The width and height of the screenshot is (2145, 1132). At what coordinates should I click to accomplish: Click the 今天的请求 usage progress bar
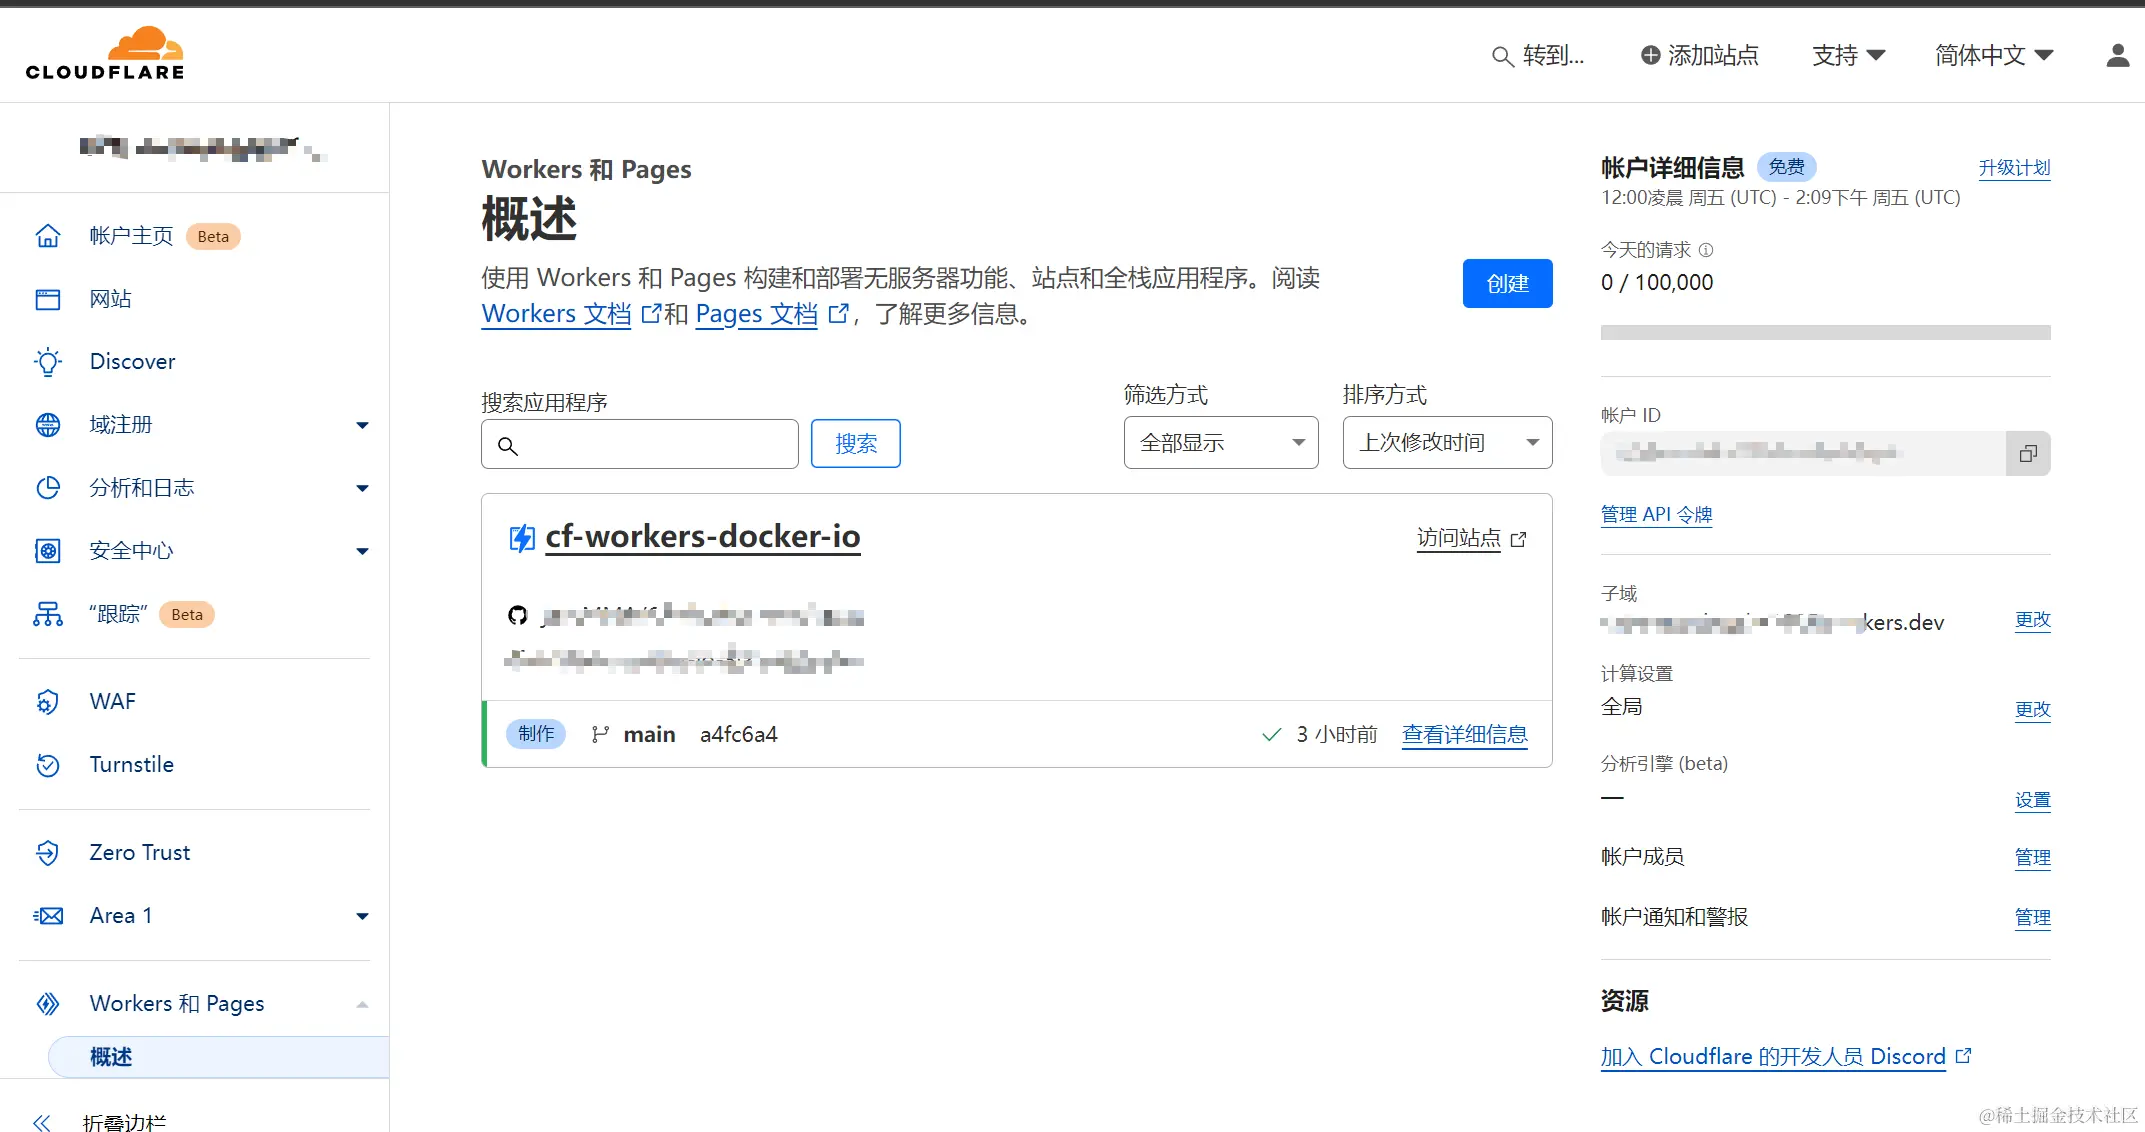(x=1824, y=332)
